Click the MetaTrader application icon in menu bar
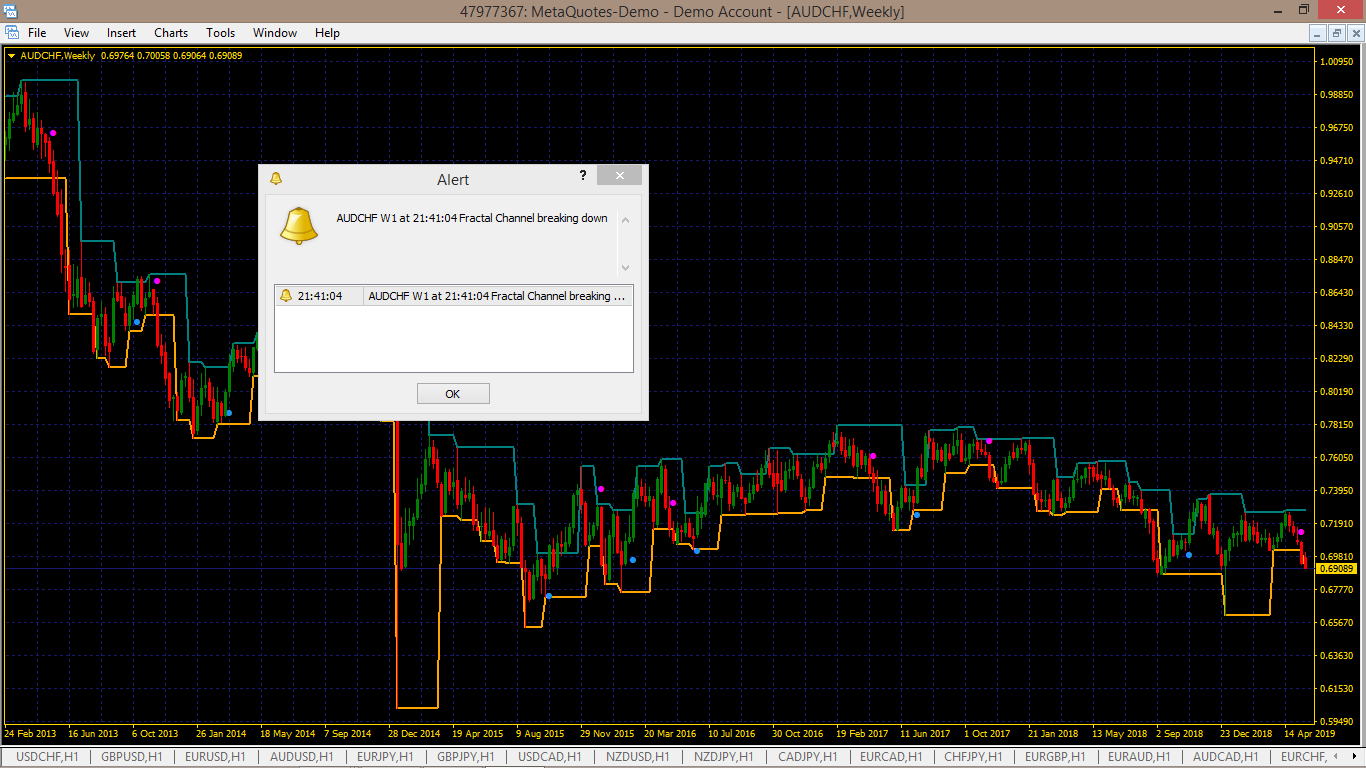 12,33
